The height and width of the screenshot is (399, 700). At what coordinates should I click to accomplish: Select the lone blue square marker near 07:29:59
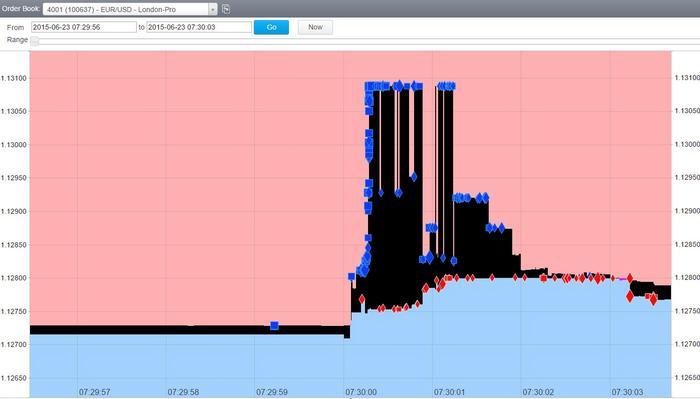[275, 326]
